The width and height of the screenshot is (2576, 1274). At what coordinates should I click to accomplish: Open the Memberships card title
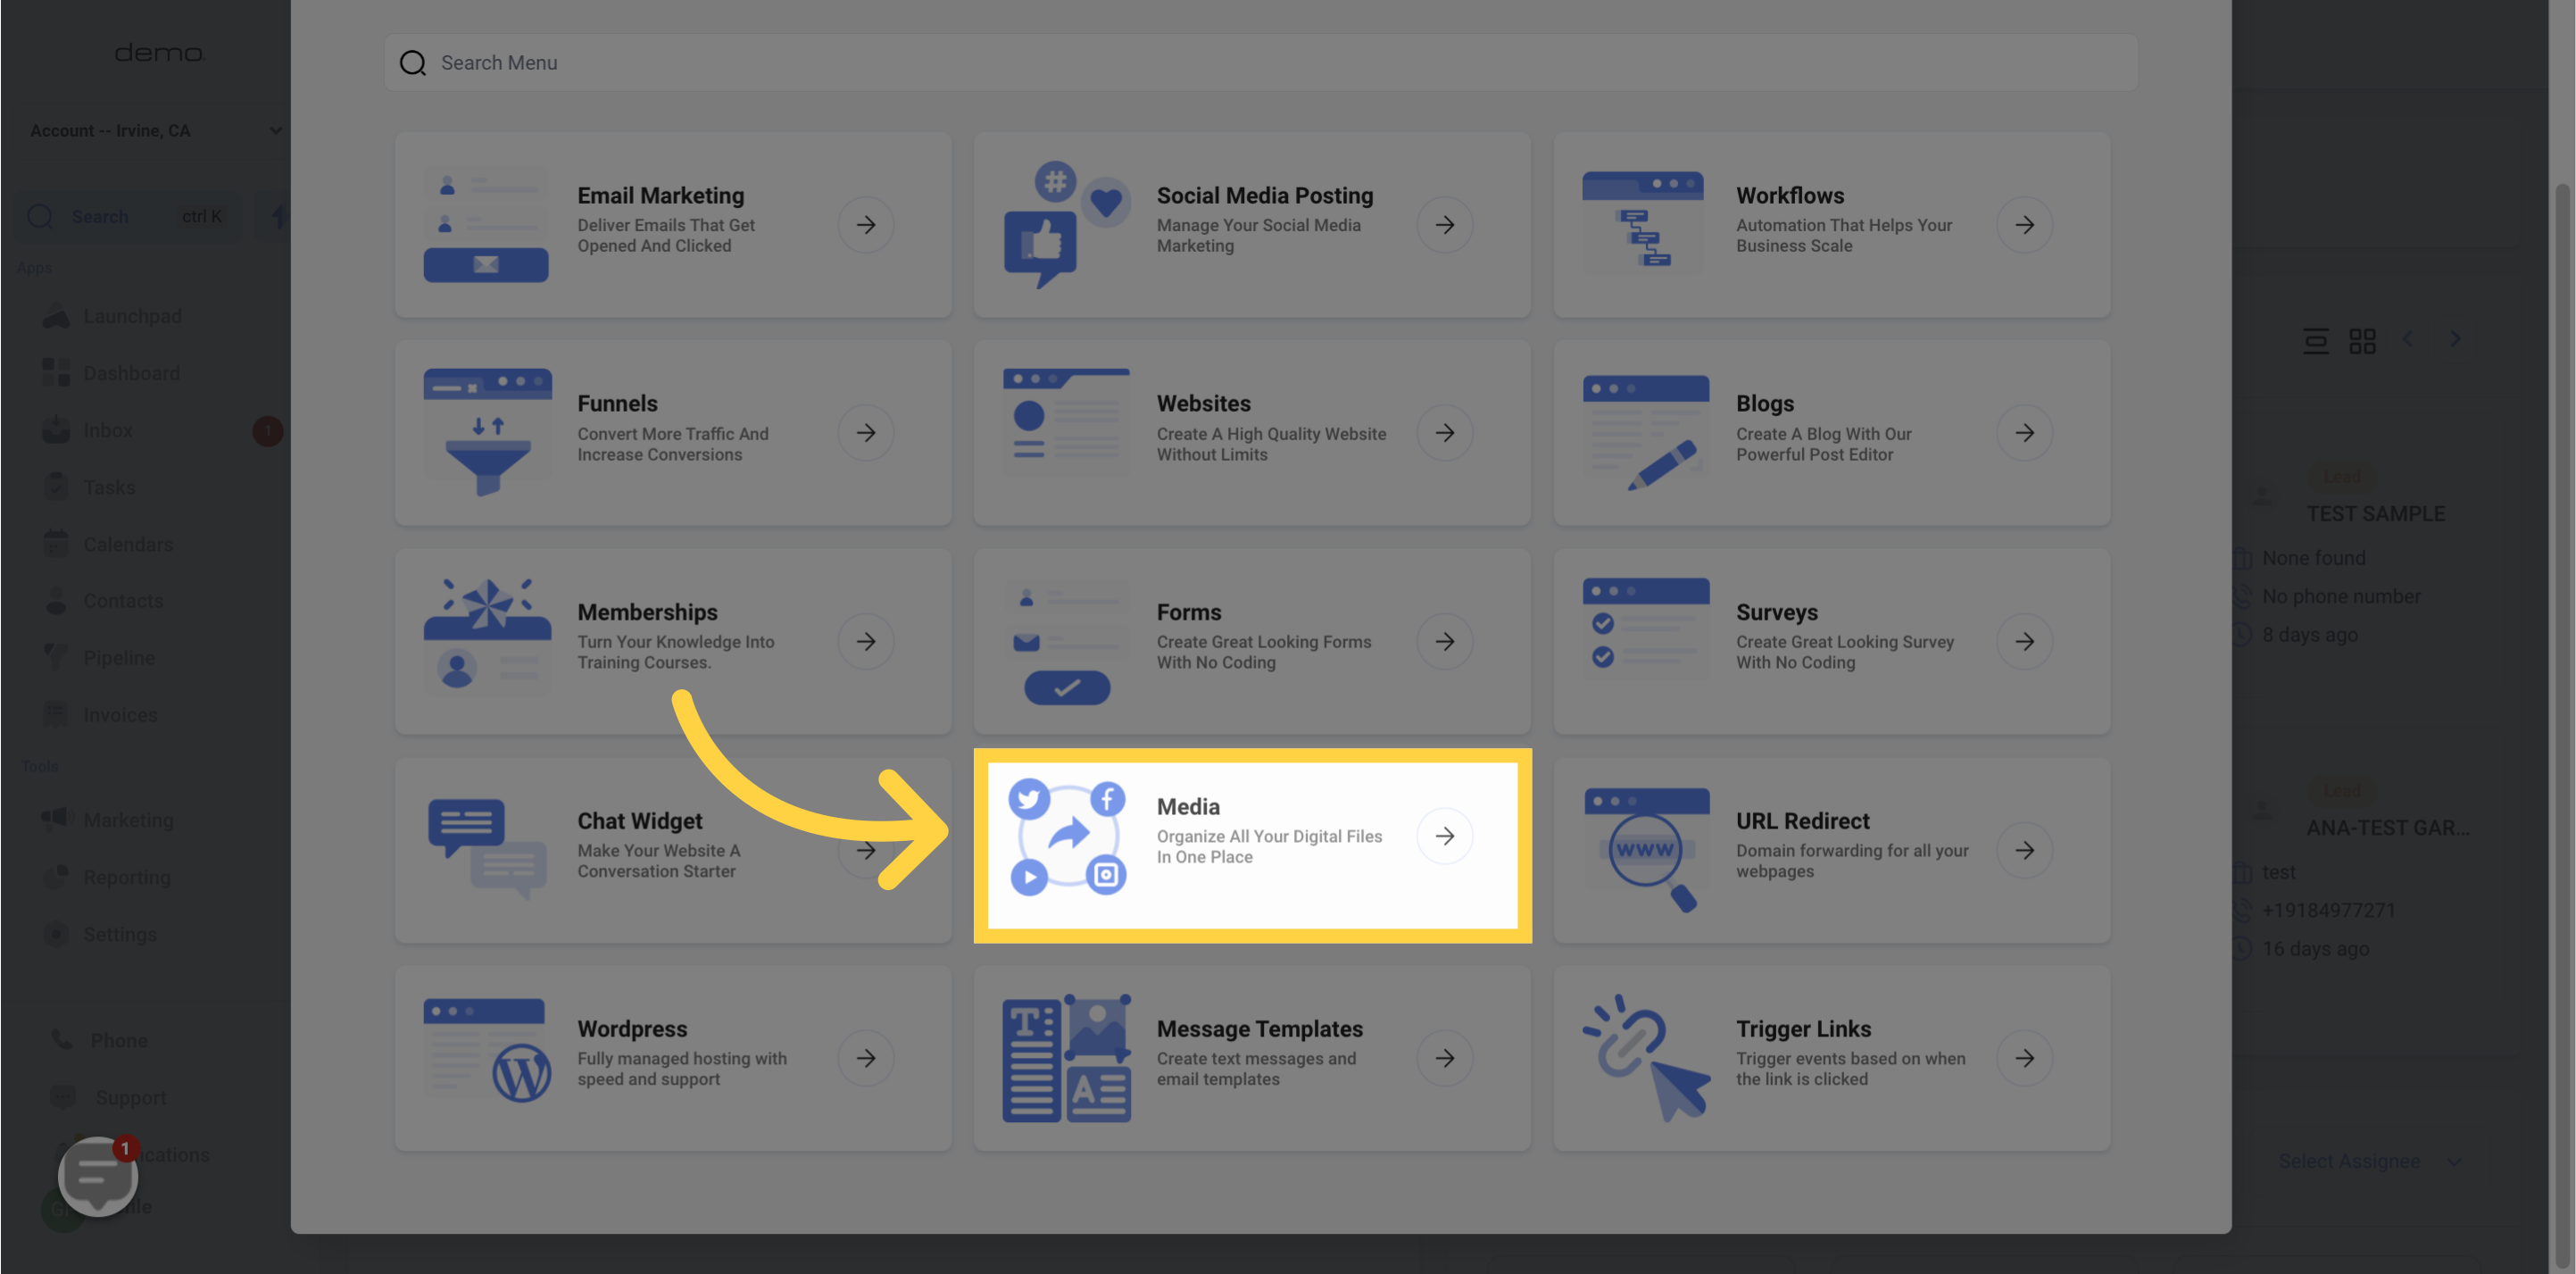(x=647, y=612)
